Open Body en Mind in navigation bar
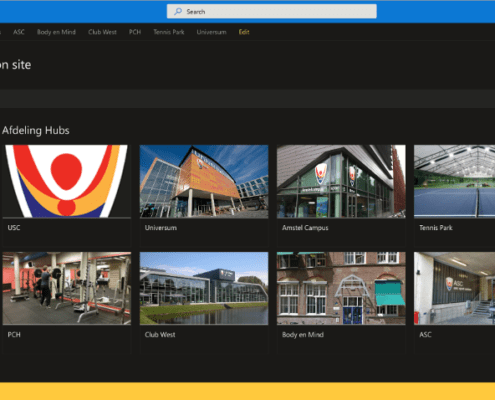 [56, 32]
